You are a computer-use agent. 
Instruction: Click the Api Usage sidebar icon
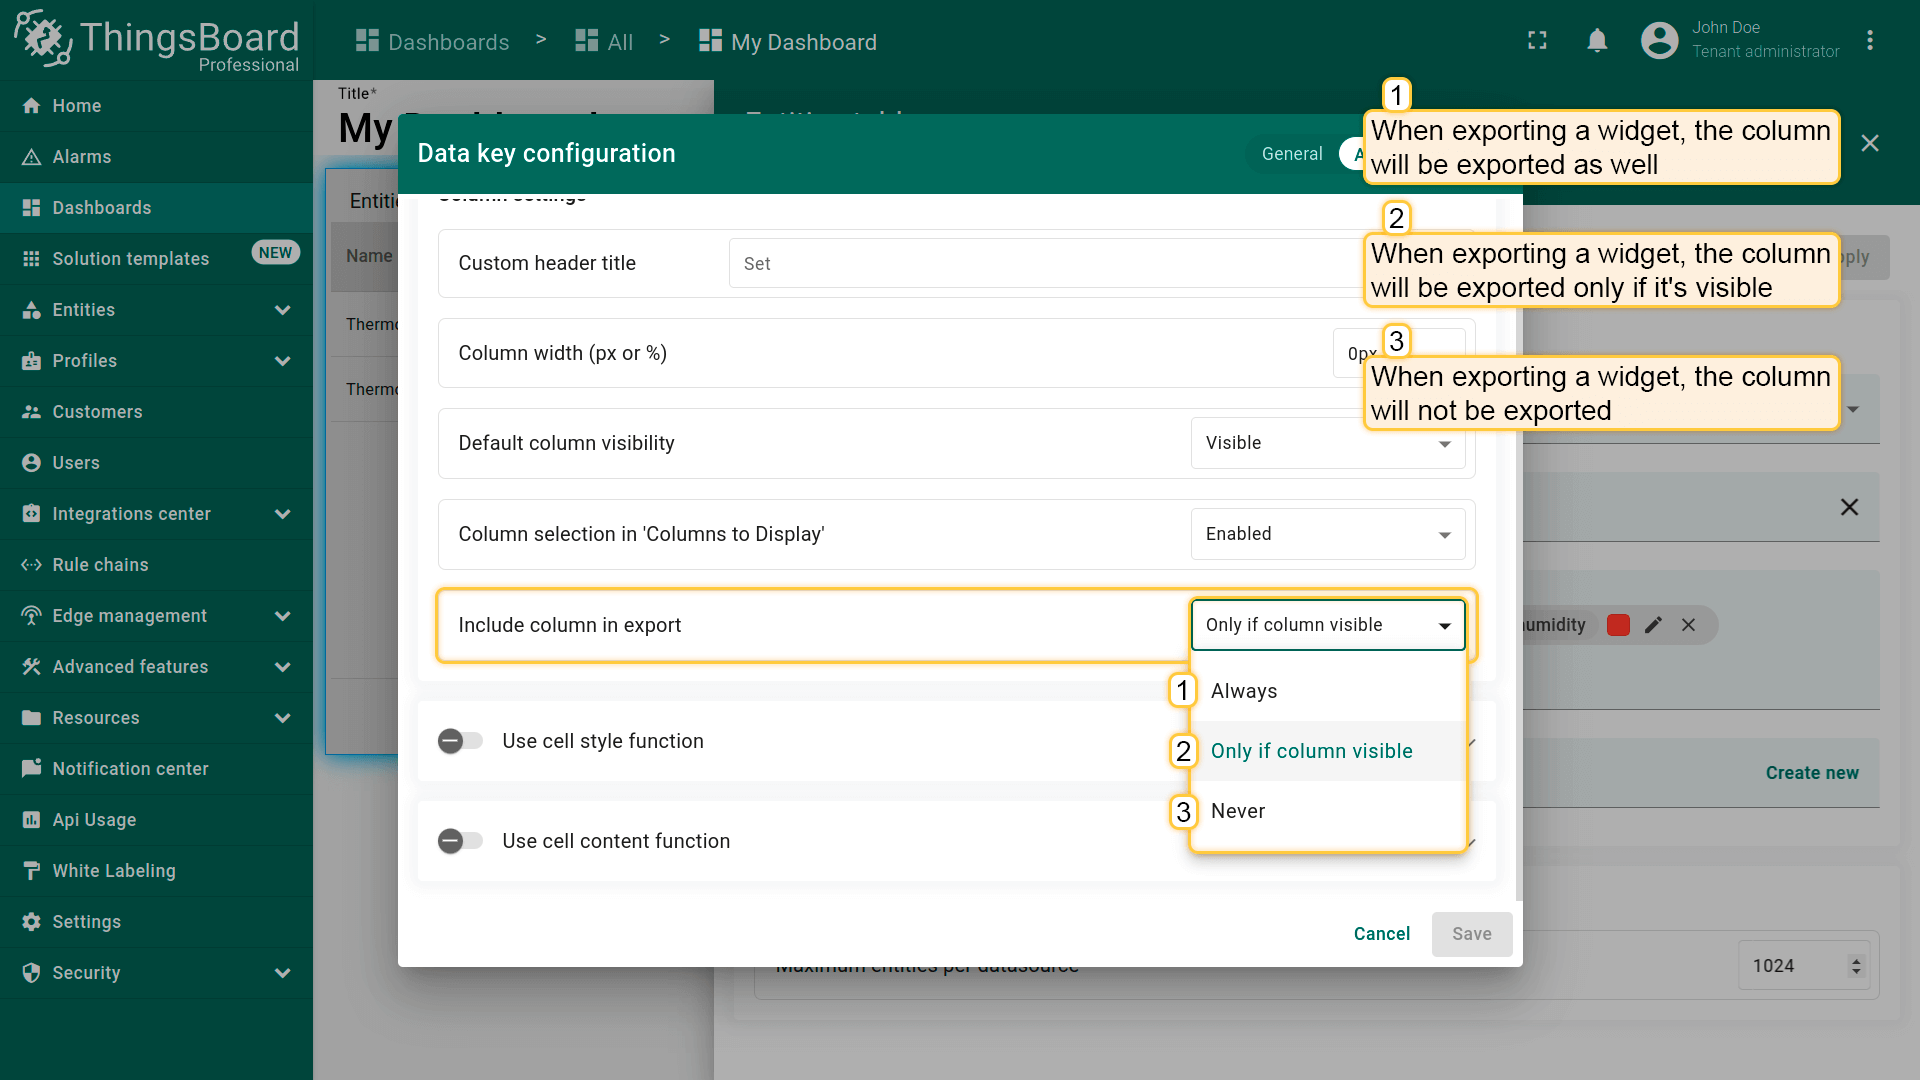[x=32, y=820]
